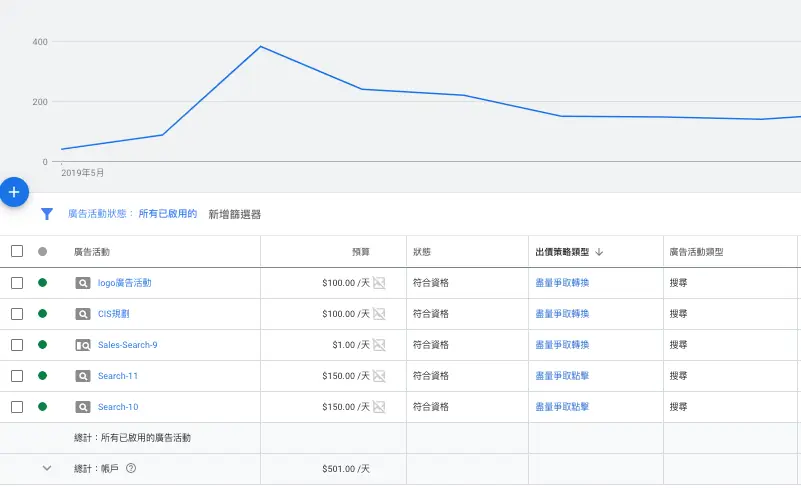Click $100.00/天 budget of CIS規劃
Viewport: 801px width, 488px height.
(346, 314)
